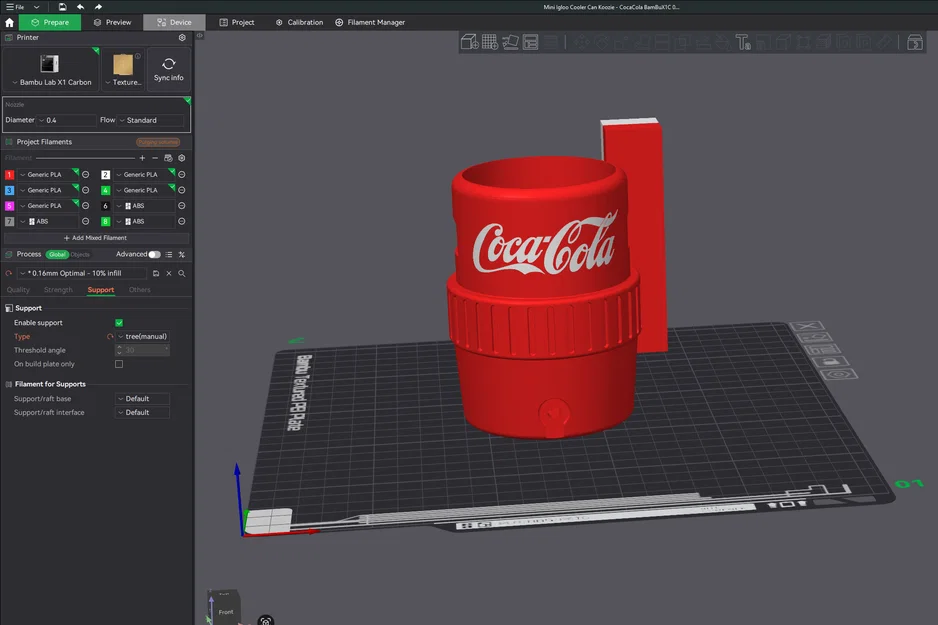Add a filament with the plus icon
The image size is (938, 625).
pyautogui.click(x=142, y=158)
